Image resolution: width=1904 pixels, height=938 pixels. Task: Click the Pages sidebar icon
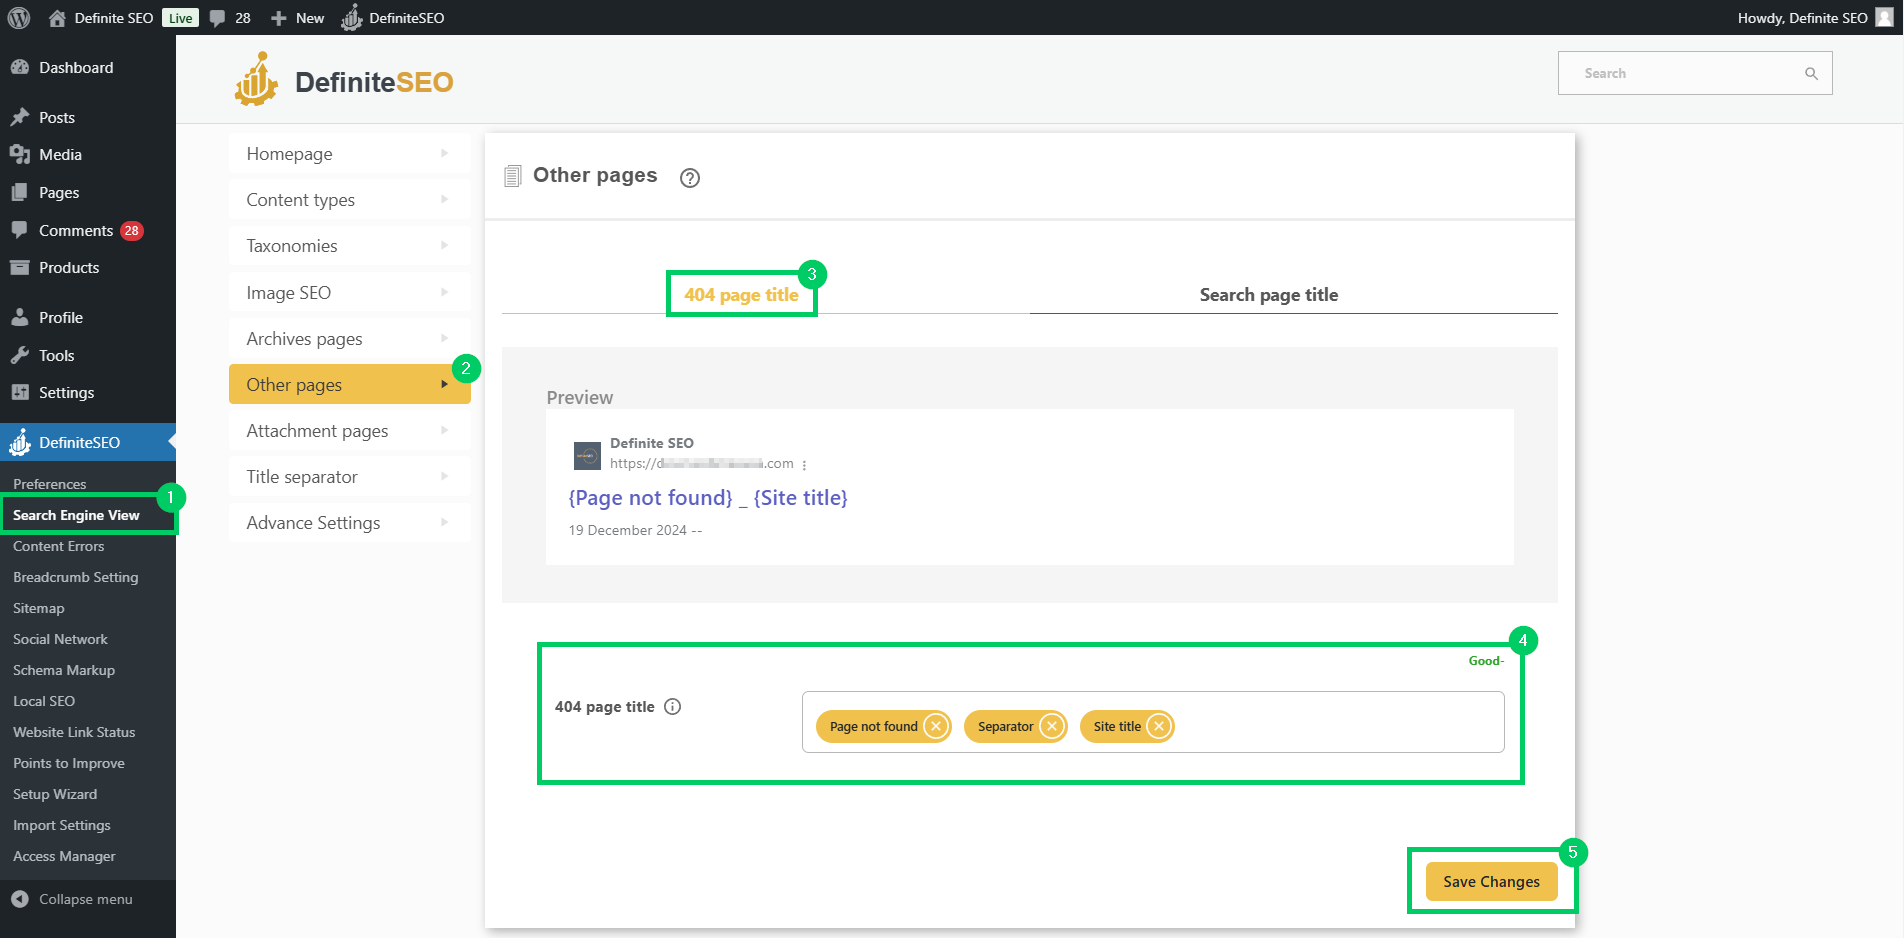coord(20,192)
